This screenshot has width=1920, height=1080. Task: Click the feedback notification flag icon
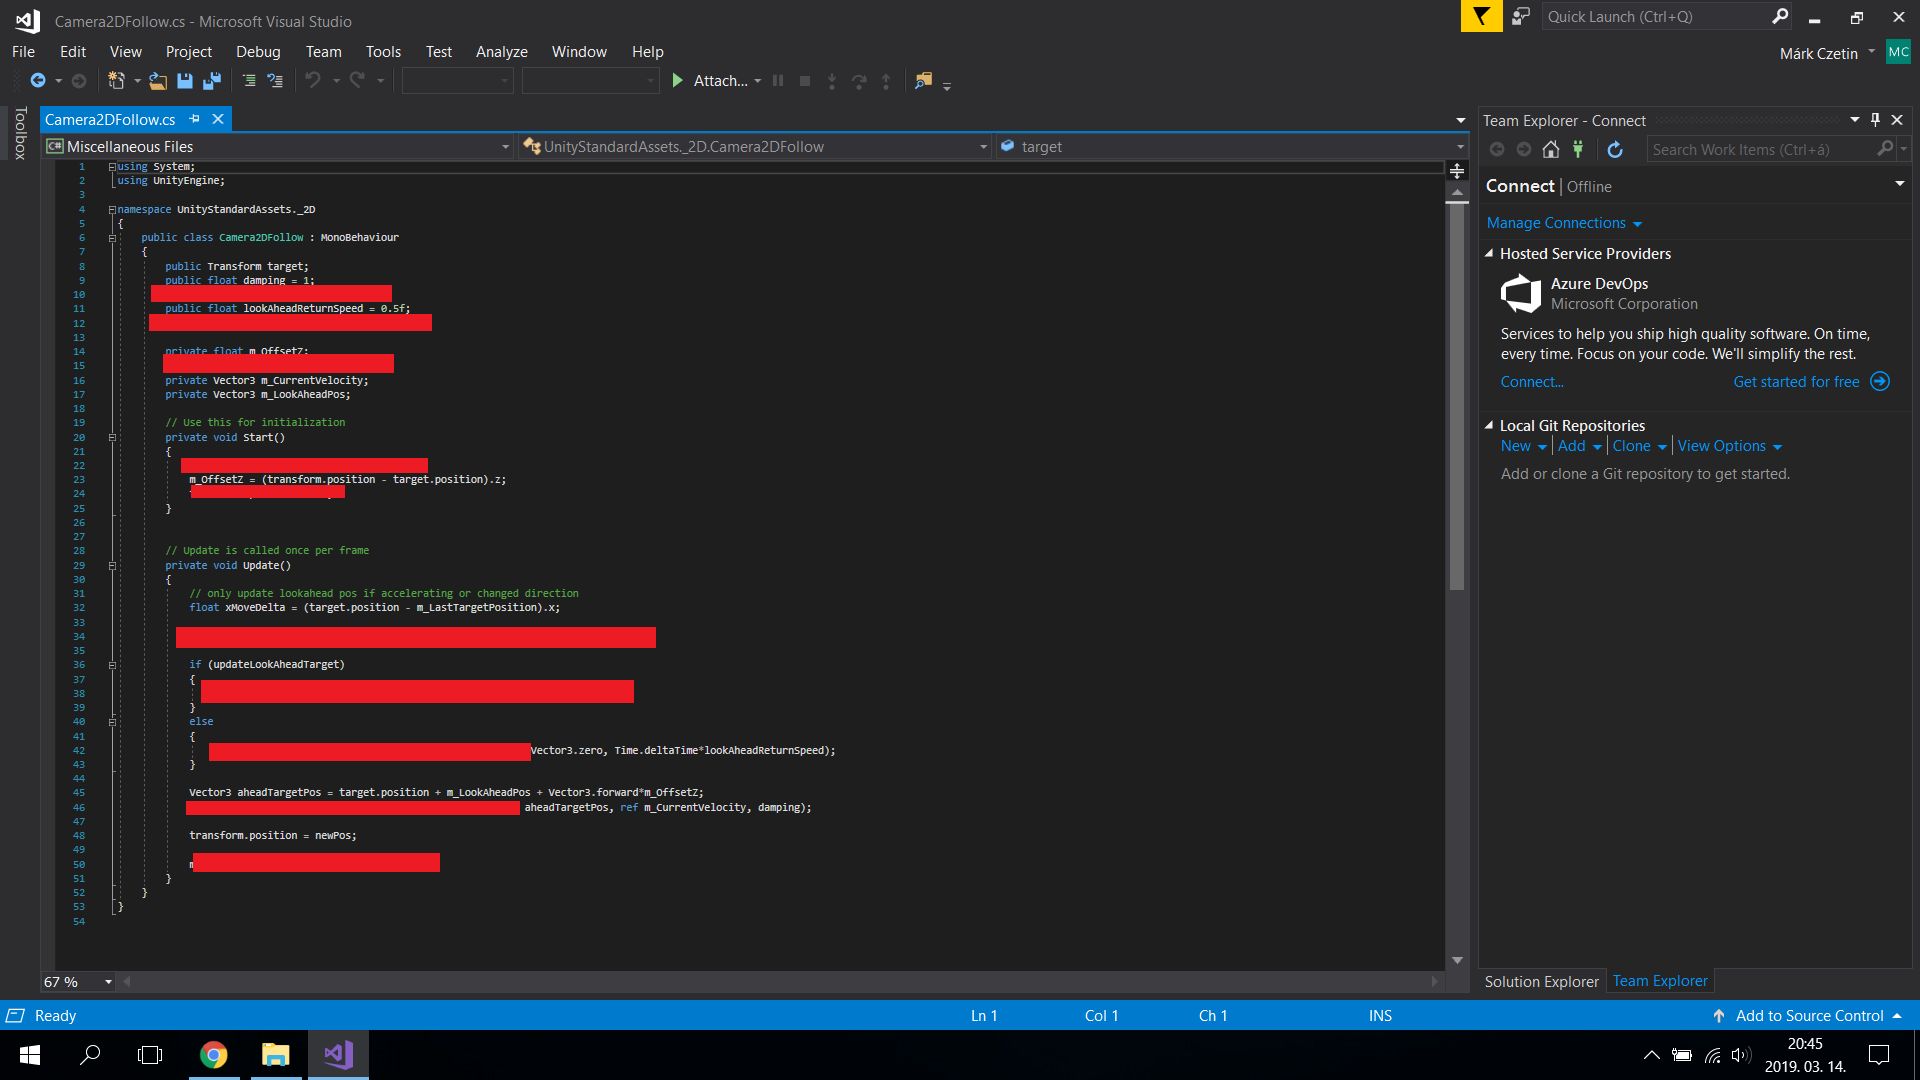click(1481, 17)
